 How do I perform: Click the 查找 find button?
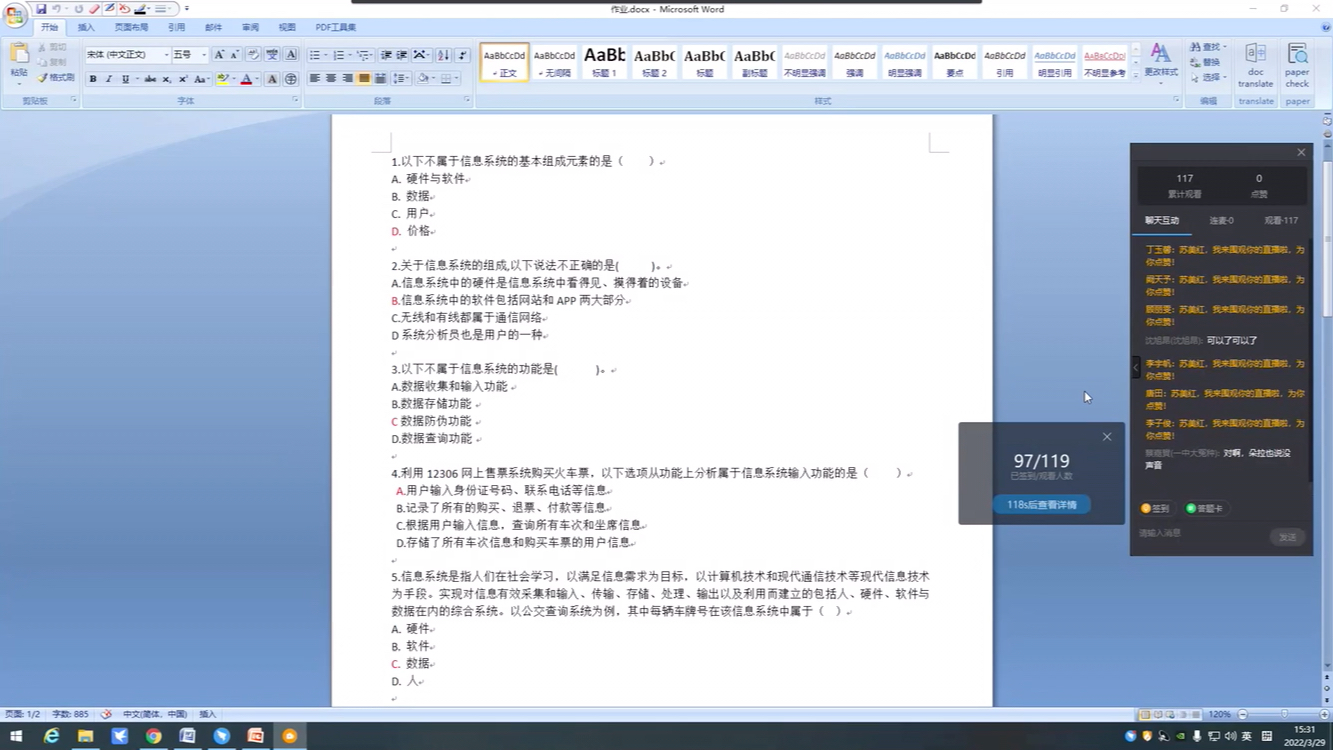pos(1208,47)
